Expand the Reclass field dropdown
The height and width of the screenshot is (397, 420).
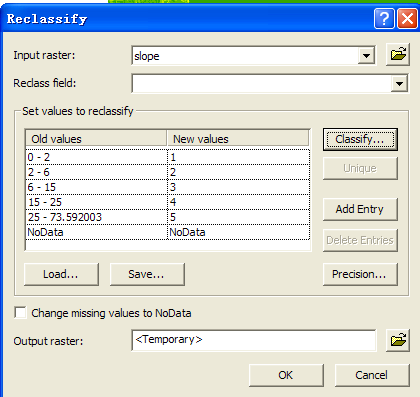(x=399, y=83)
